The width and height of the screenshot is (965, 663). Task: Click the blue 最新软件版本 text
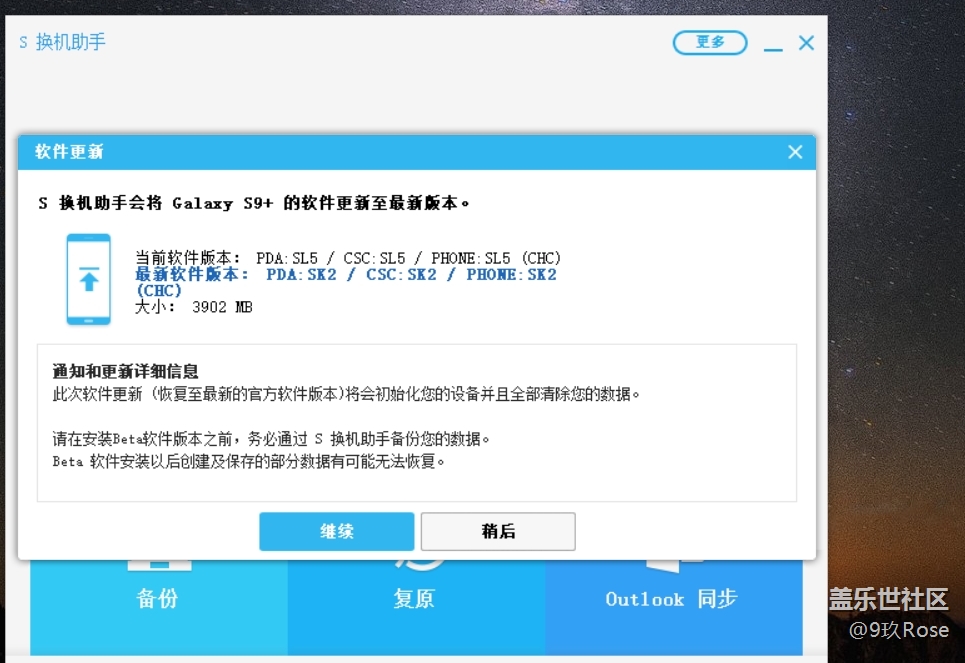[x=346, y=274]
